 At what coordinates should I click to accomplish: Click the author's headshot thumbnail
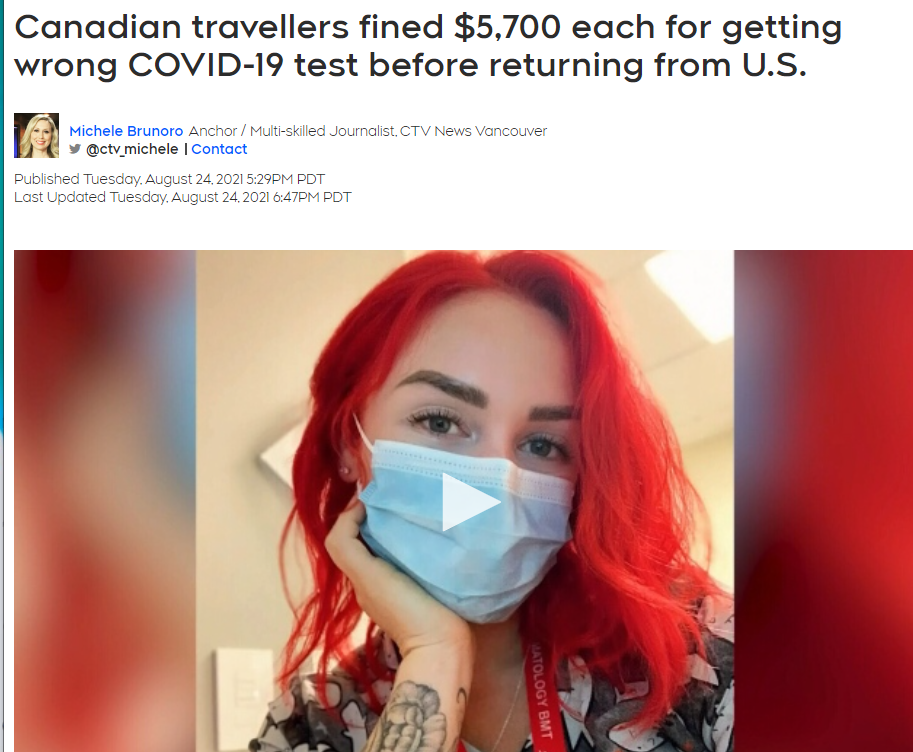[37, 136]
